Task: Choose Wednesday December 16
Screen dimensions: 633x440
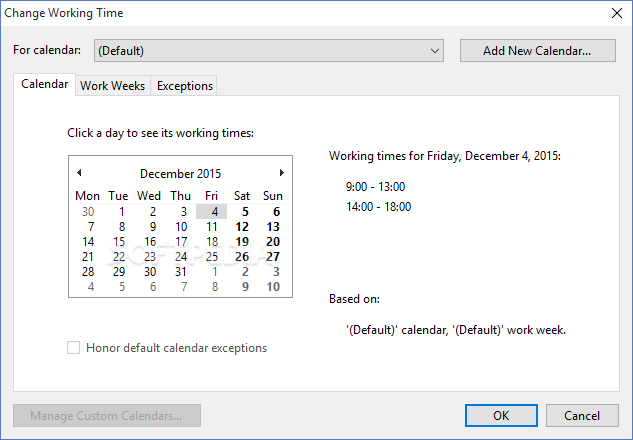Action: coord(149,241)
